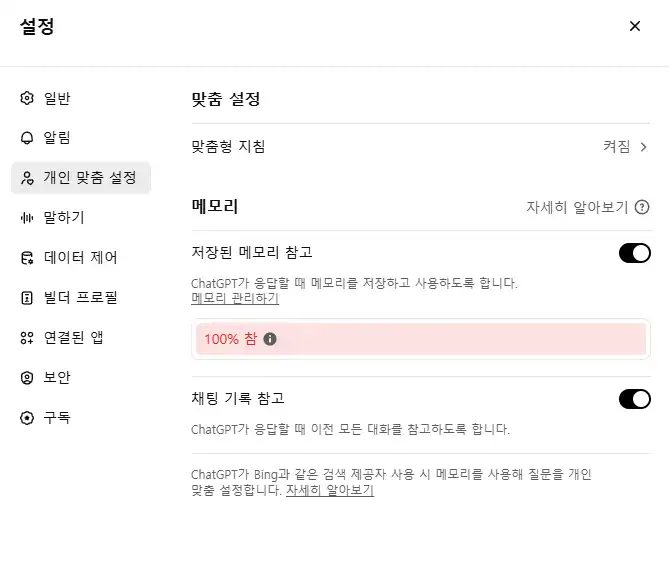Click the Subscription icon
This screenshot has height=576, width=669.
coord(27,418)
